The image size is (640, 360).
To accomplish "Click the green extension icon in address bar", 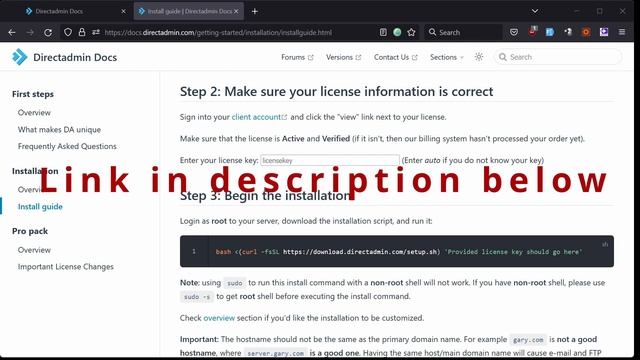I will coord(397,32).
